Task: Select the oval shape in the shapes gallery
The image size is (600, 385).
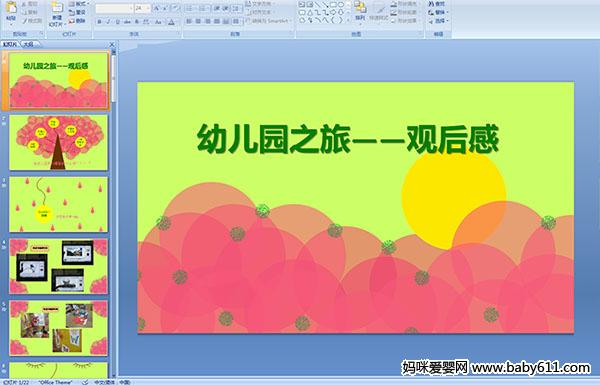Action: coord(341,5)
